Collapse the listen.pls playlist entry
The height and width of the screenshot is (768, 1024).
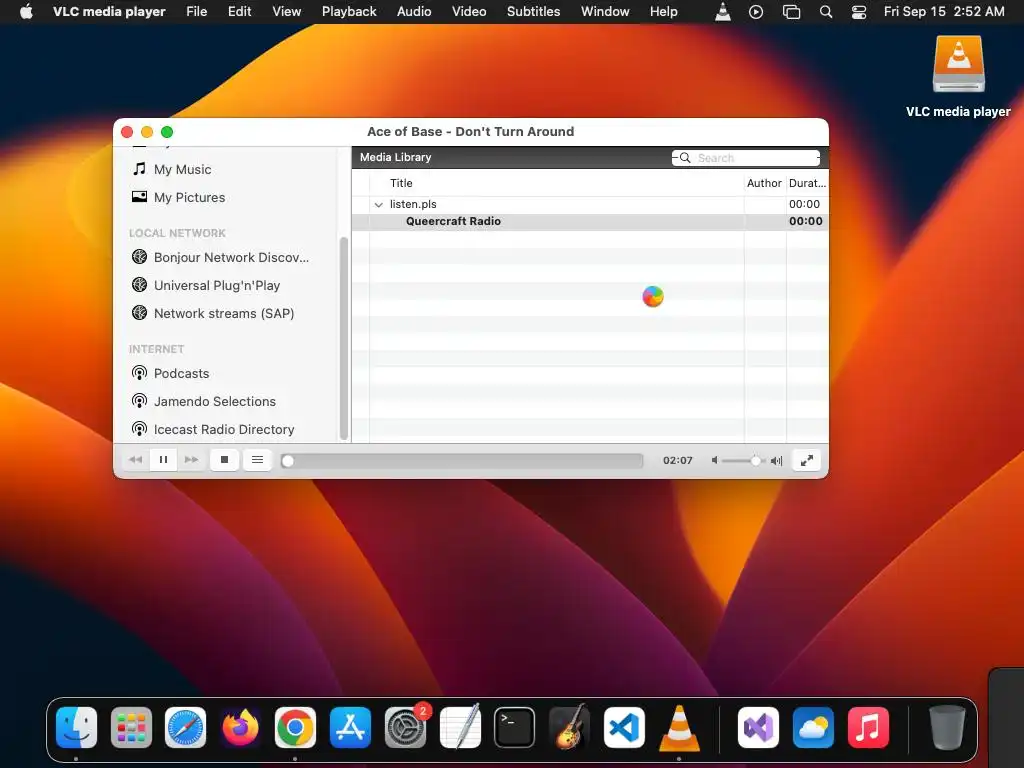click(378, 204)
